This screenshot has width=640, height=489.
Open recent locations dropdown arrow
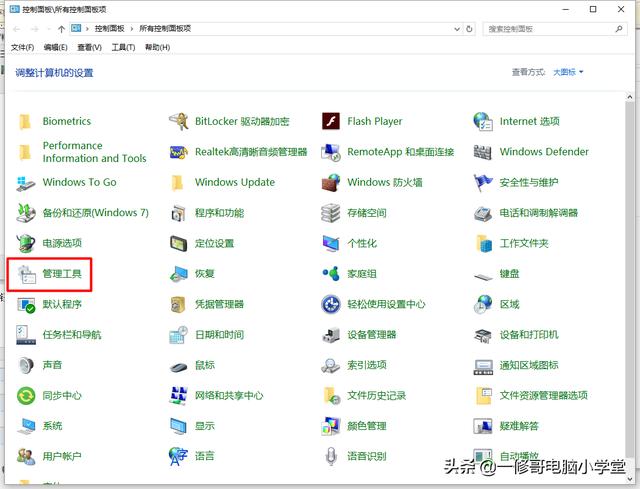49,29
